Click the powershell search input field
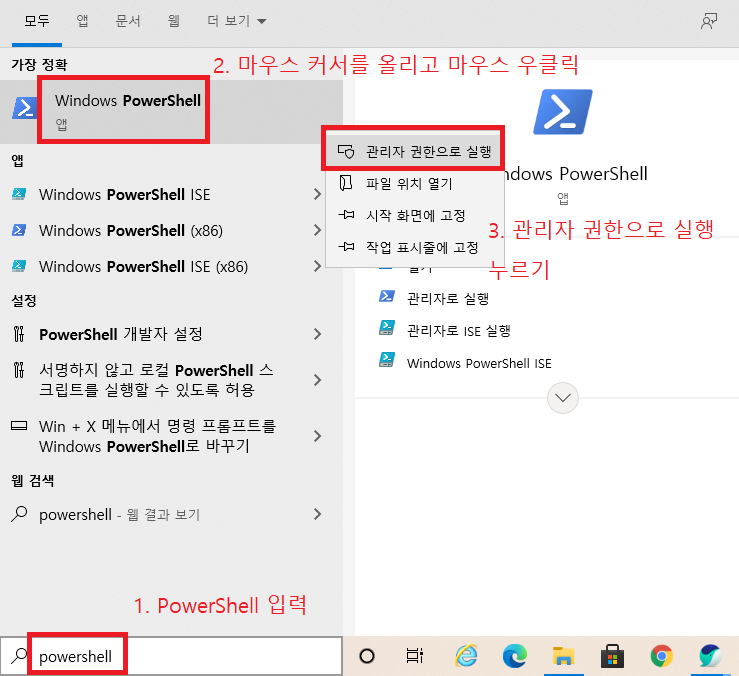739x676 pixels. (x=171, y=656)
